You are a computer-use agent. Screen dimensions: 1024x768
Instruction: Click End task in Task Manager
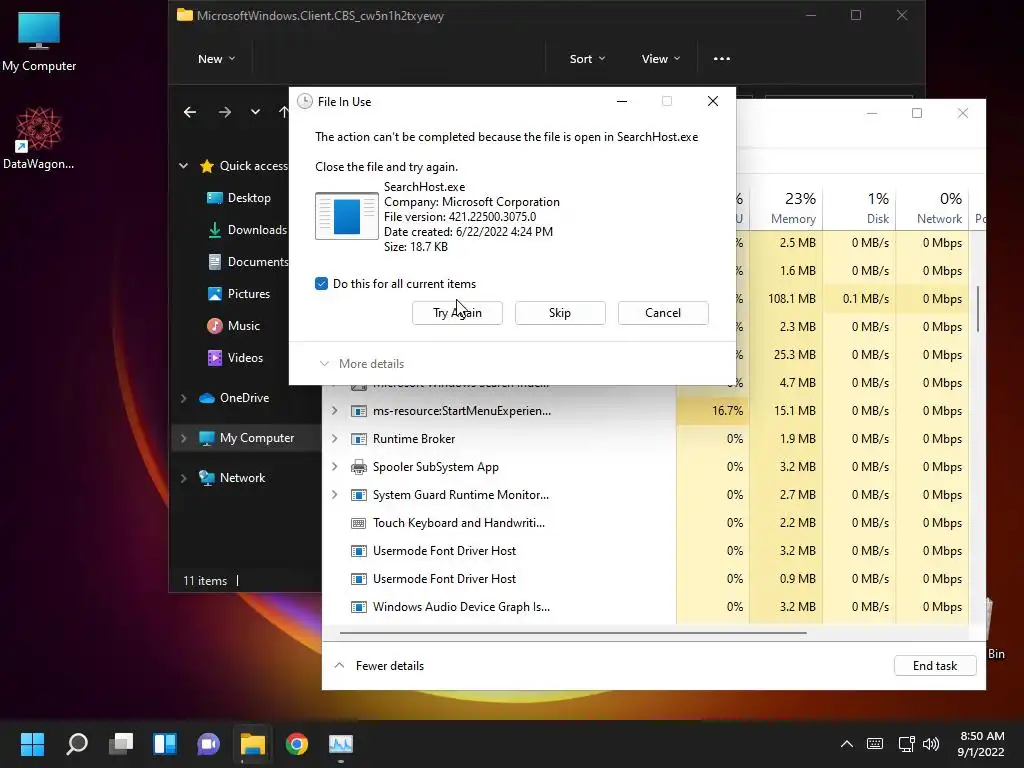(x=935, y=665)
